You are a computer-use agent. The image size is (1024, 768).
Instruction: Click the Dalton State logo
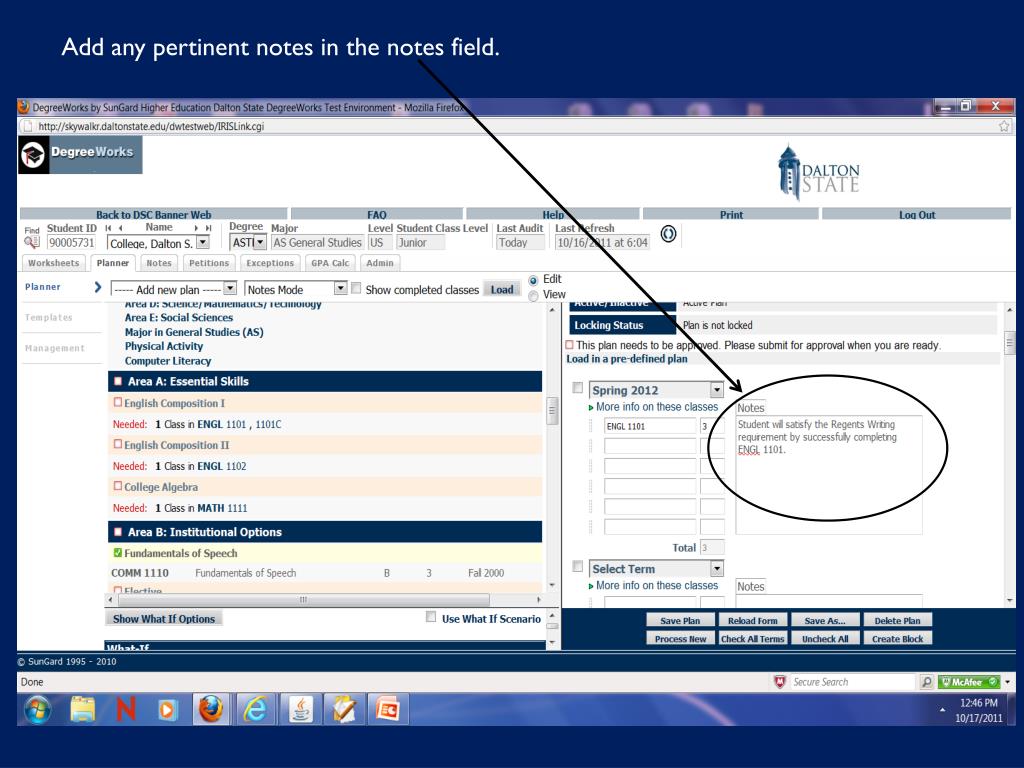coord(818,172)
